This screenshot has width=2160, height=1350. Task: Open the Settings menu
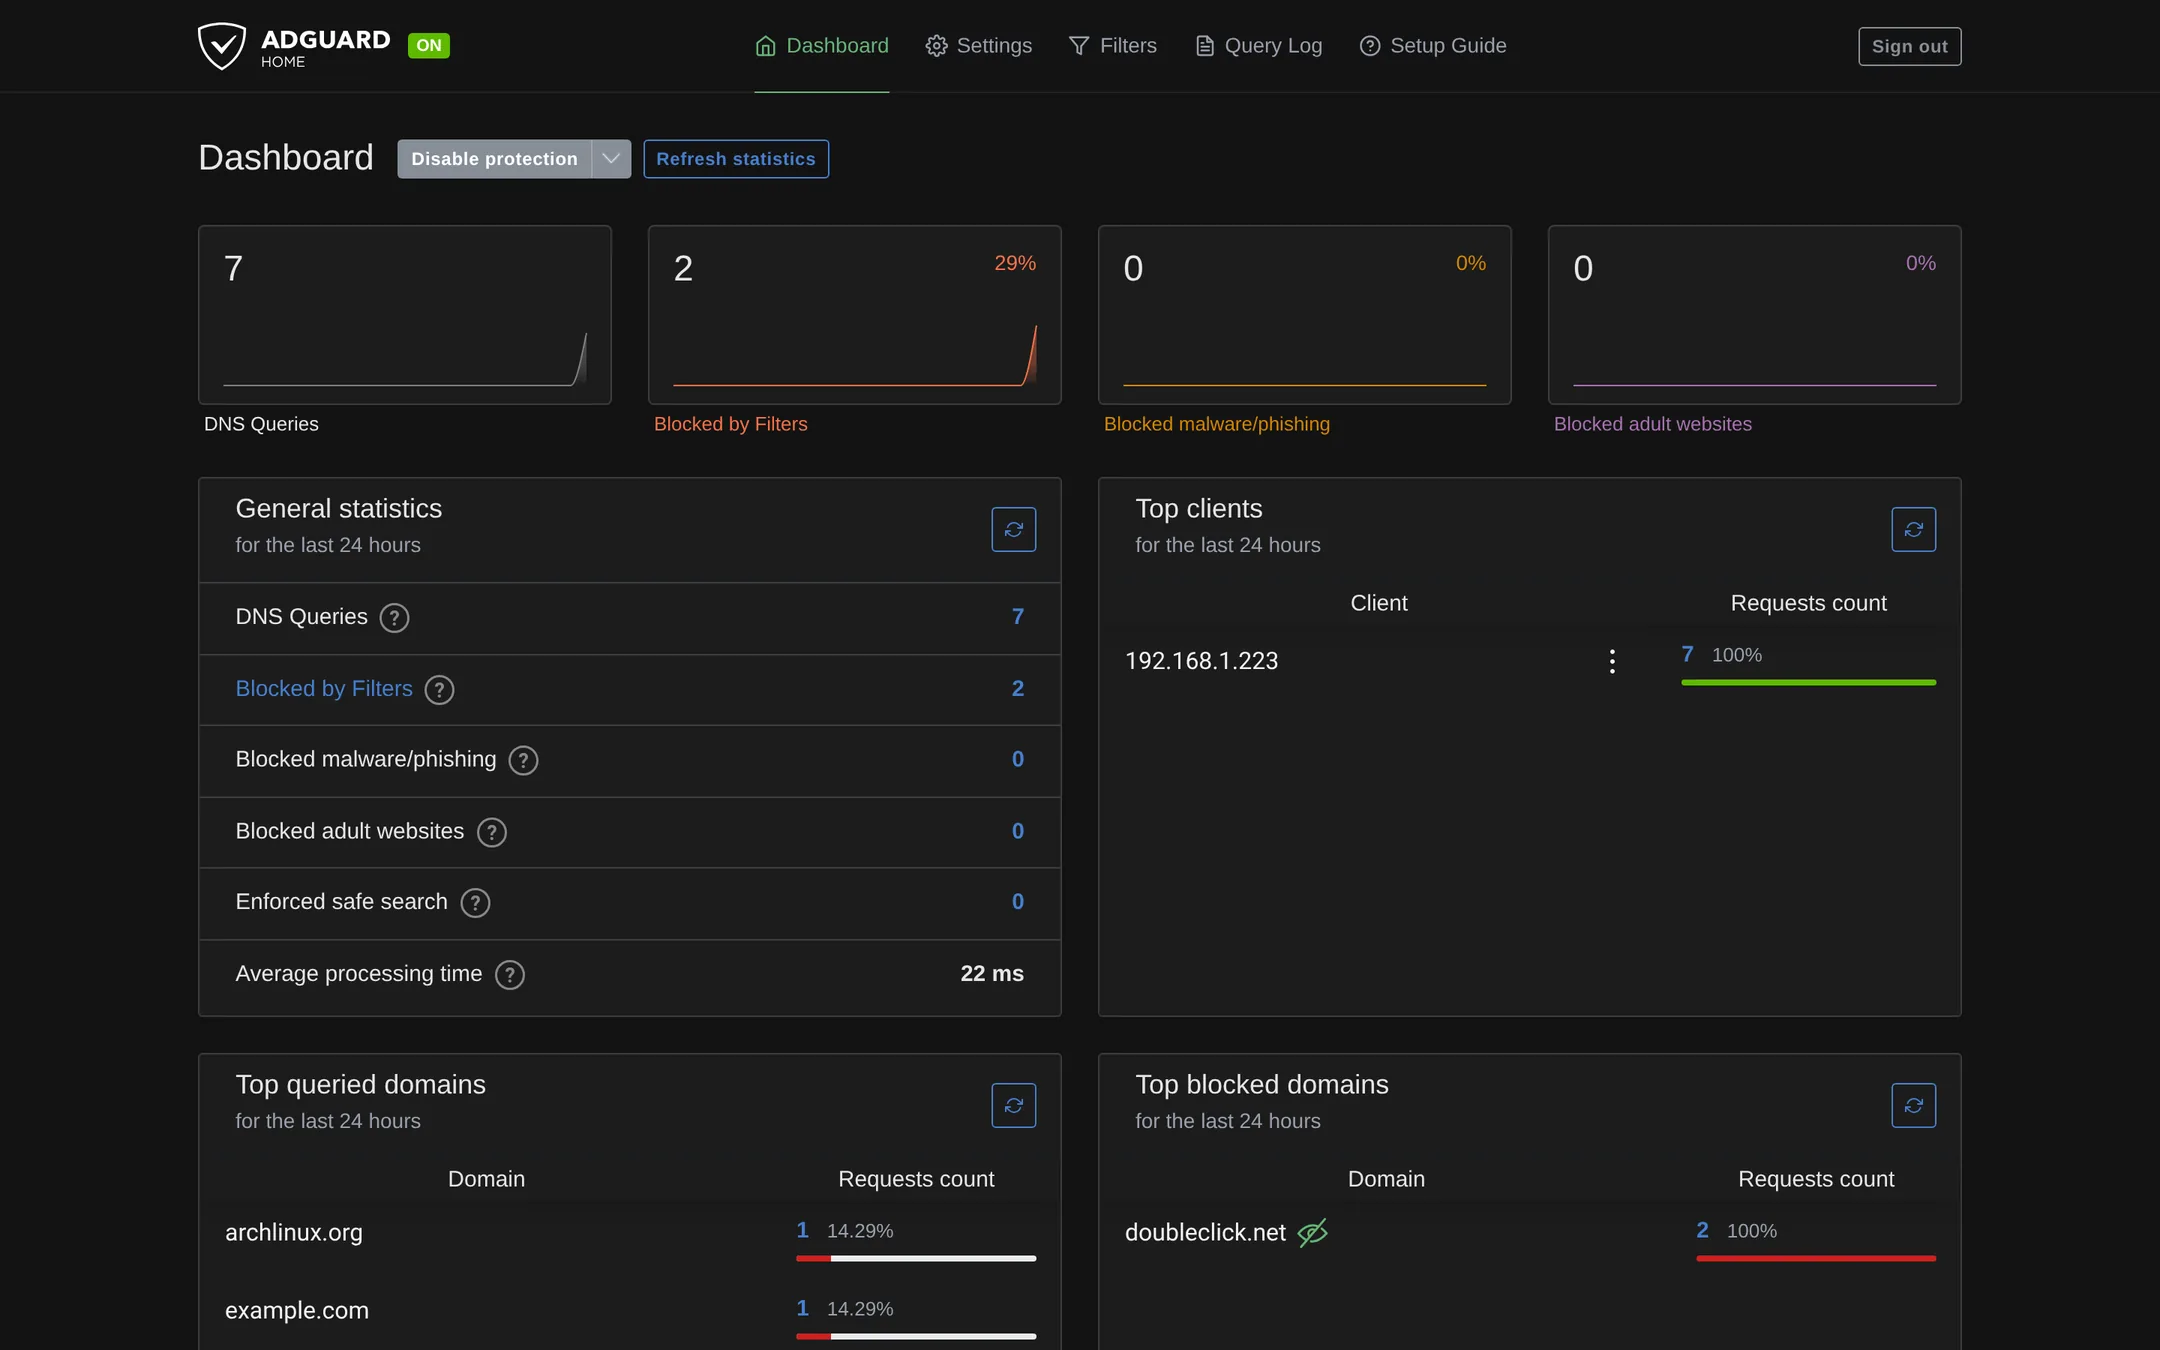pyautogui.click(x=978, y=46)
